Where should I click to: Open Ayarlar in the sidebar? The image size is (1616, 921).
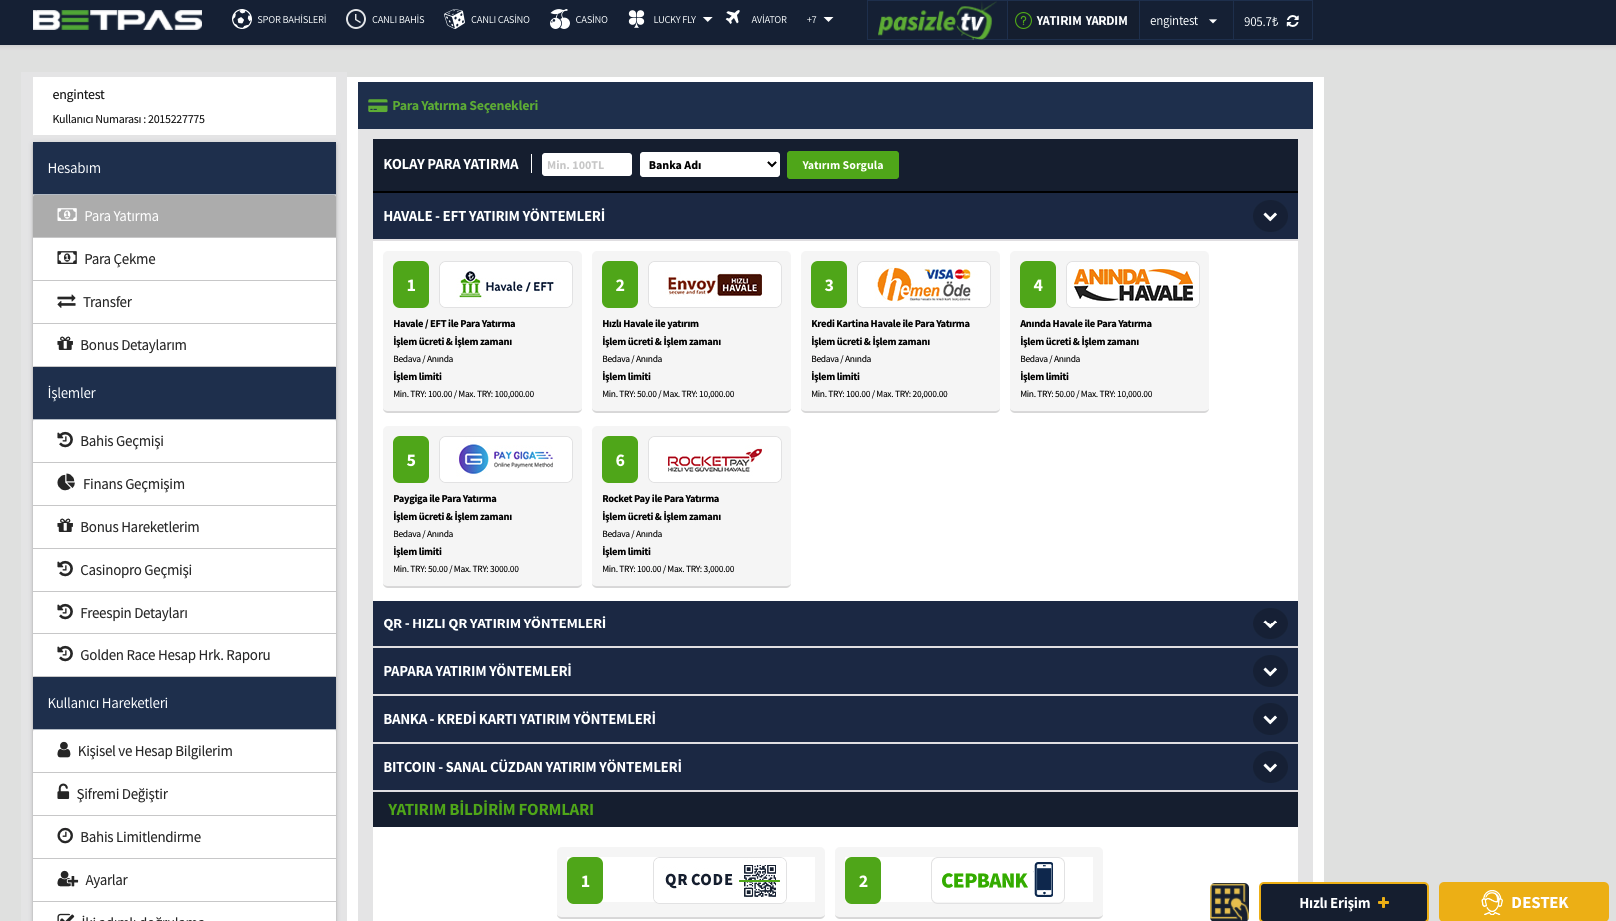(184, 880)
